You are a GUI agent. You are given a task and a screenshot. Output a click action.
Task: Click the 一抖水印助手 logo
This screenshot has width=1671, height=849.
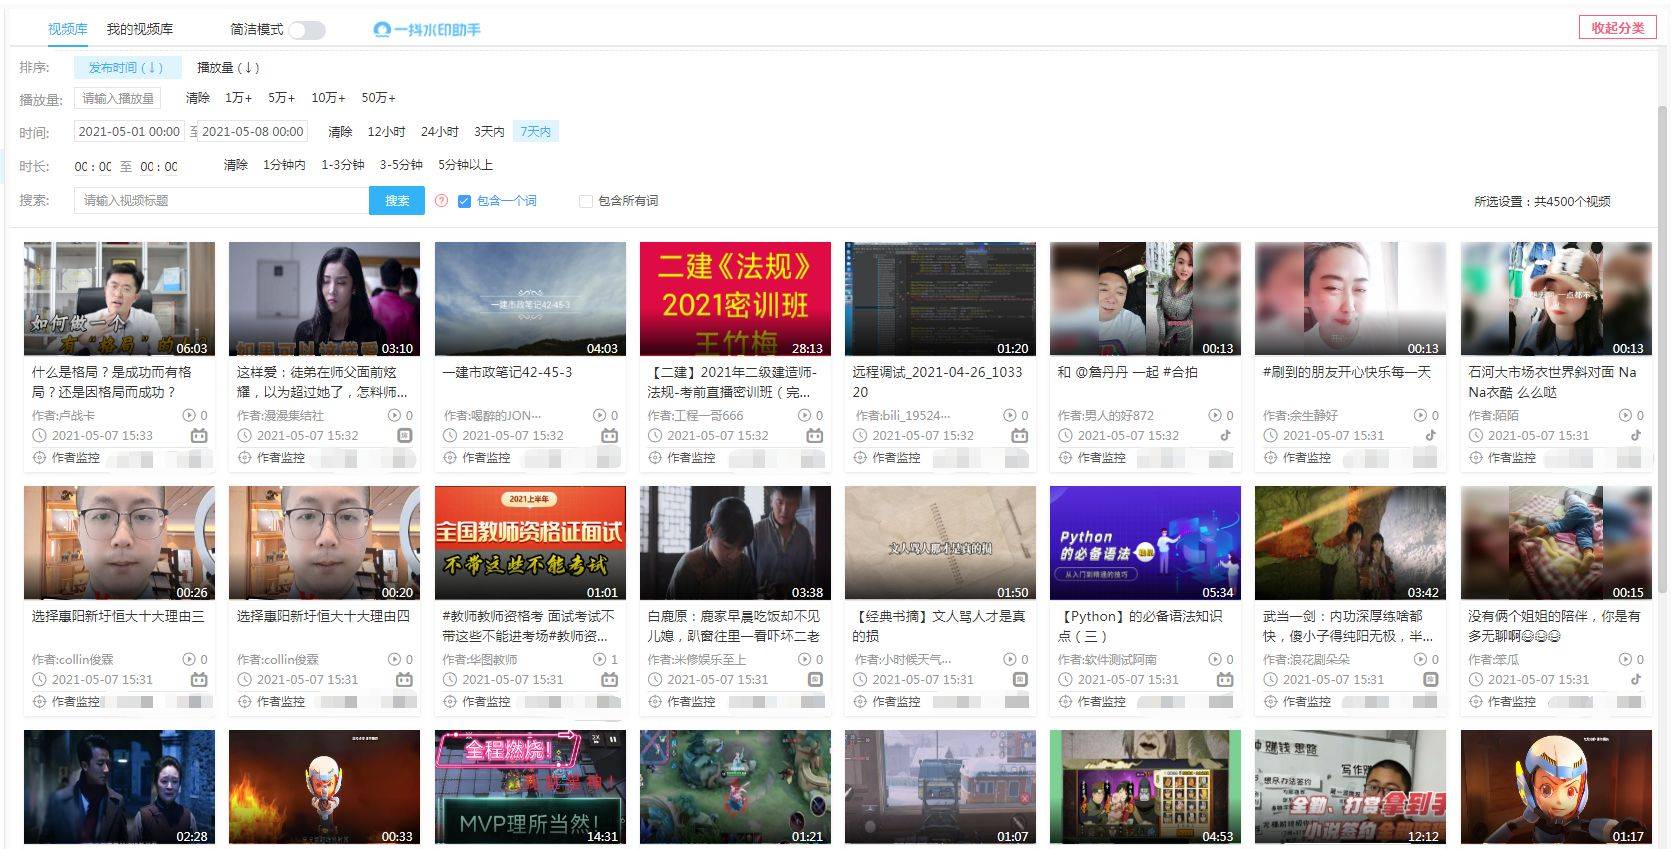pos(427,30)
